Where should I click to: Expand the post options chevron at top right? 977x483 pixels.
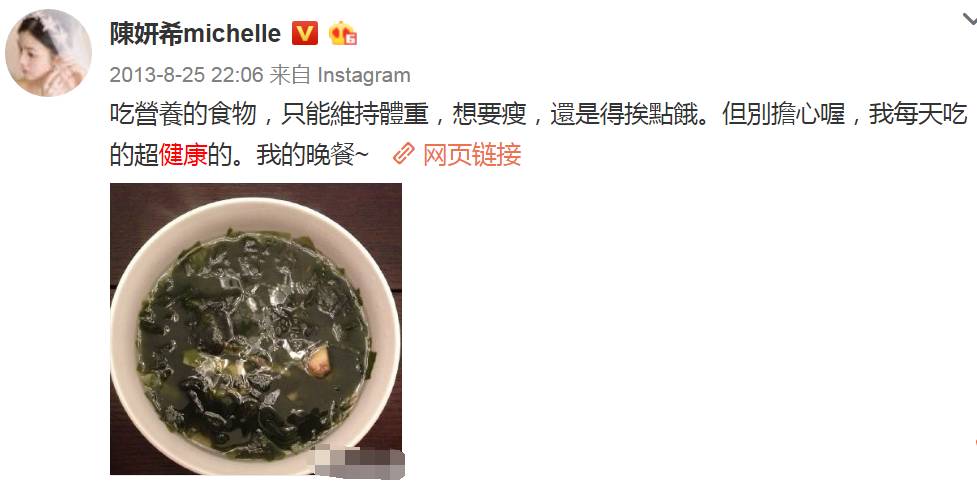click(970, 19)
